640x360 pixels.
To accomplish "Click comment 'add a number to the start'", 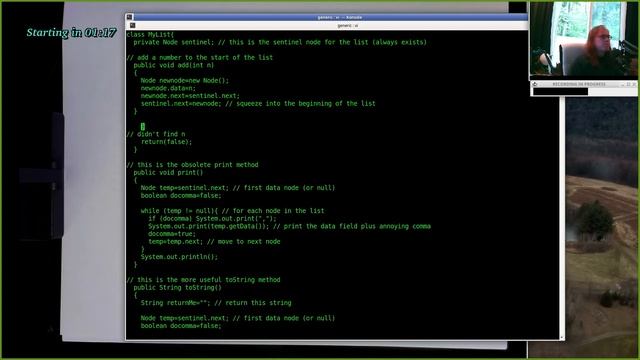I will point(200,58).
